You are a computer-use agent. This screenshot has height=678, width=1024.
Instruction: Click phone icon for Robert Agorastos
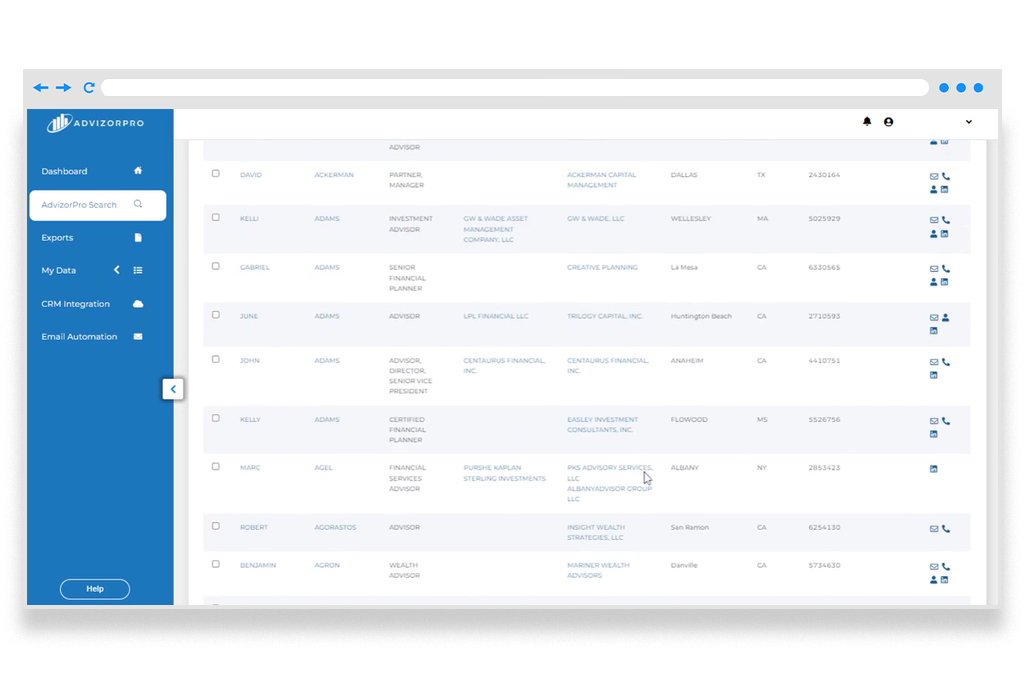[946, 529]
